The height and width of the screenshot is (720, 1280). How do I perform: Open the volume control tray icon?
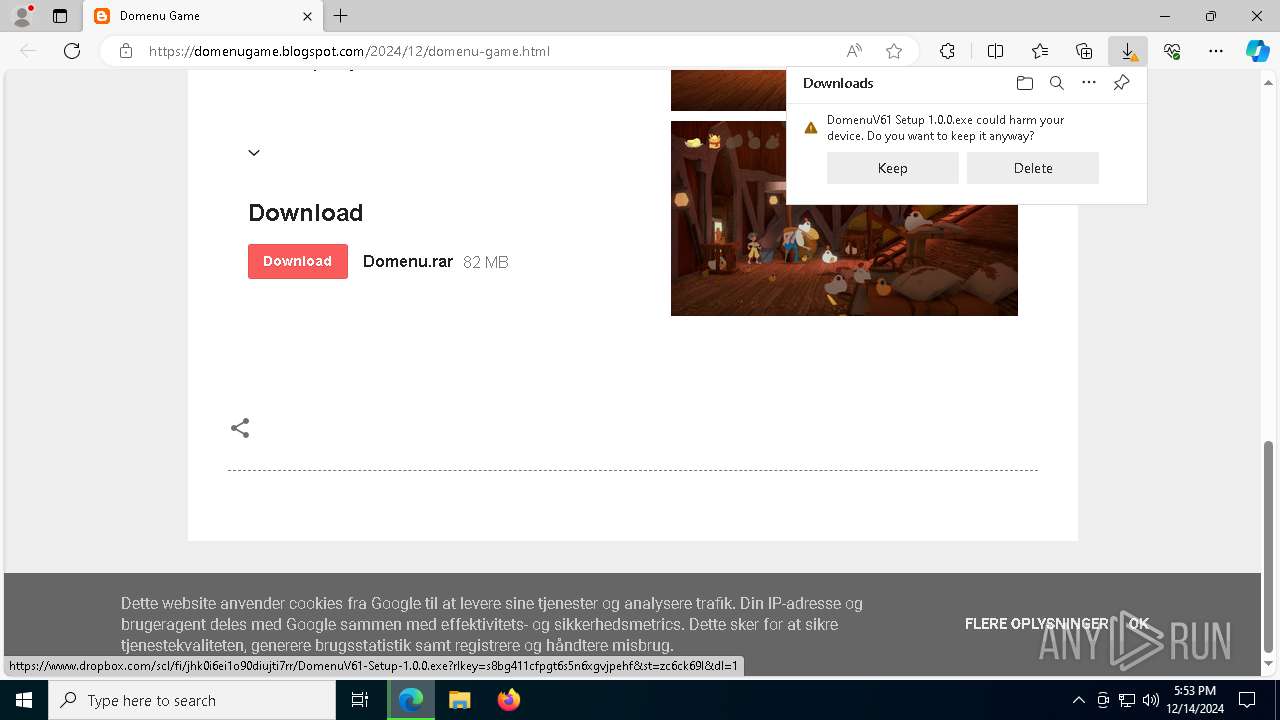(x=1150, y=700)
